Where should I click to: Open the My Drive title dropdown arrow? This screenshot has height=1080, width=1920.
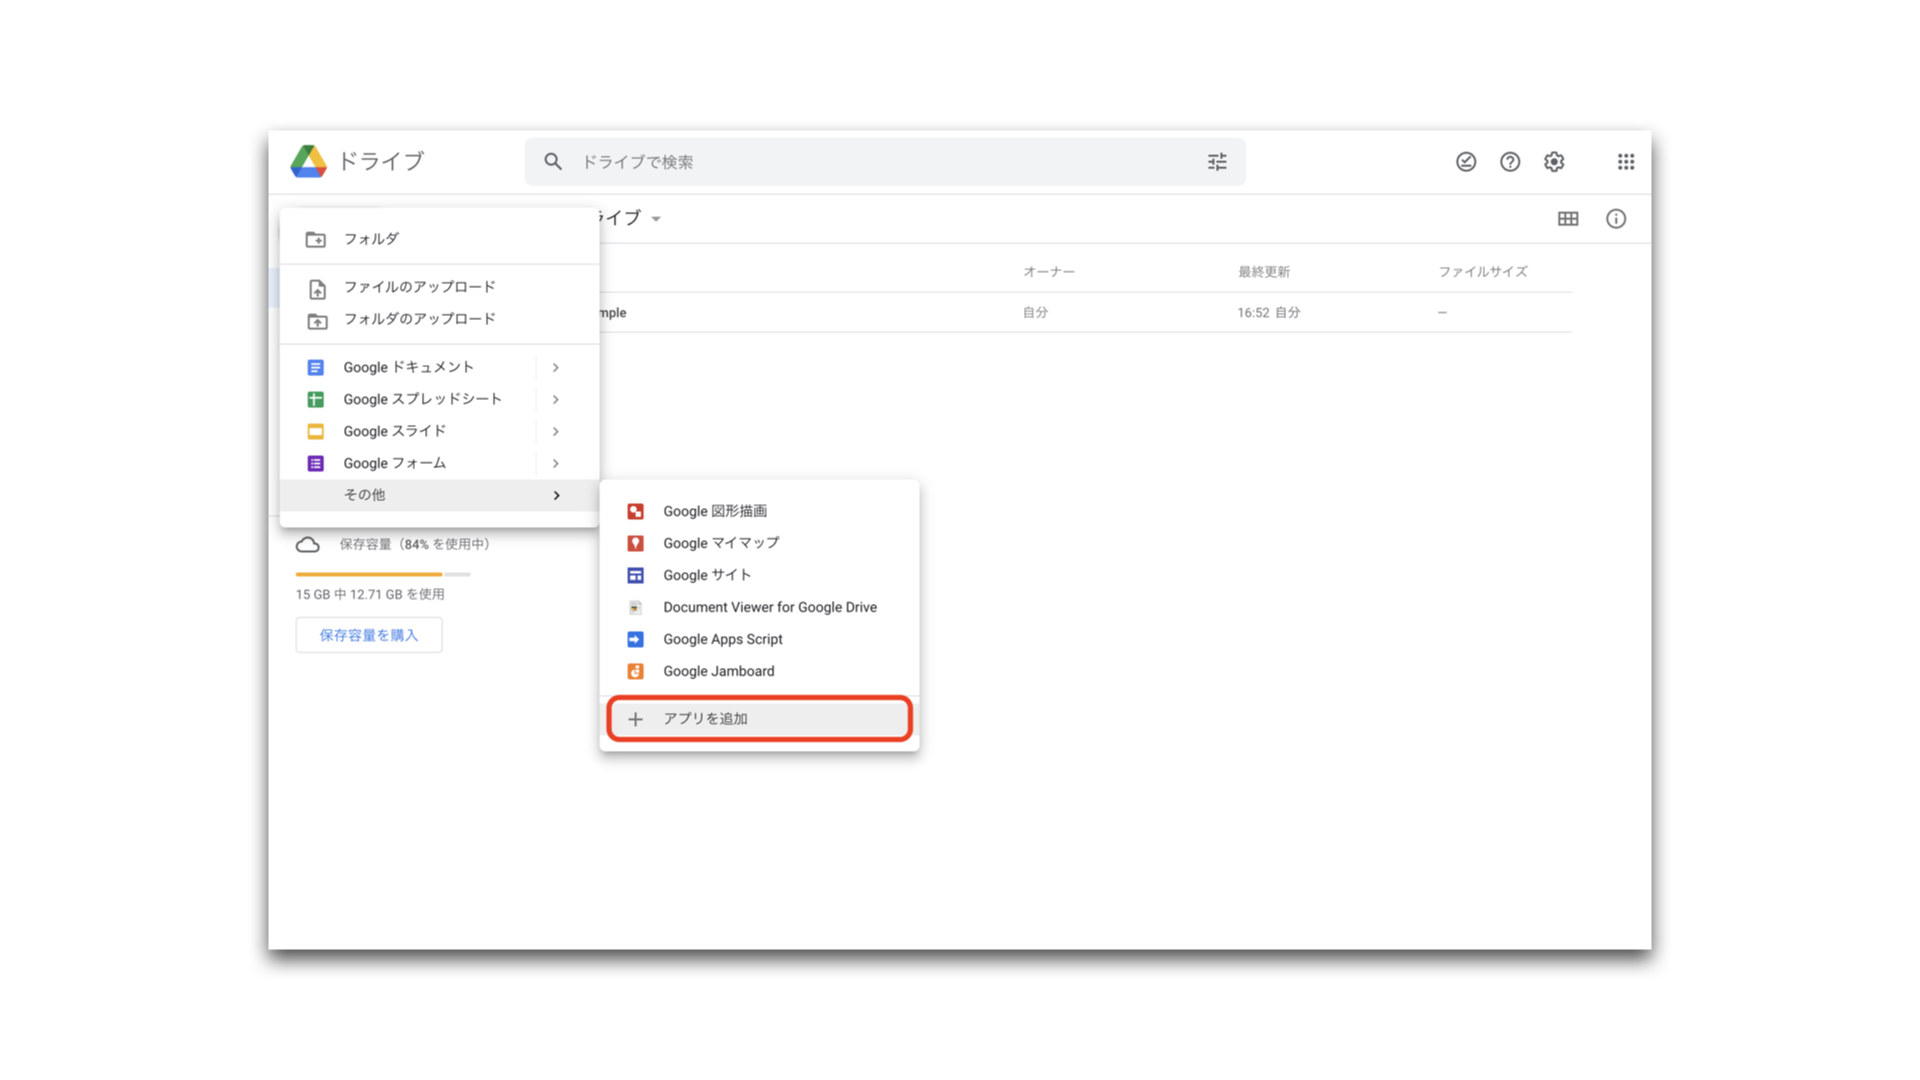656,219
